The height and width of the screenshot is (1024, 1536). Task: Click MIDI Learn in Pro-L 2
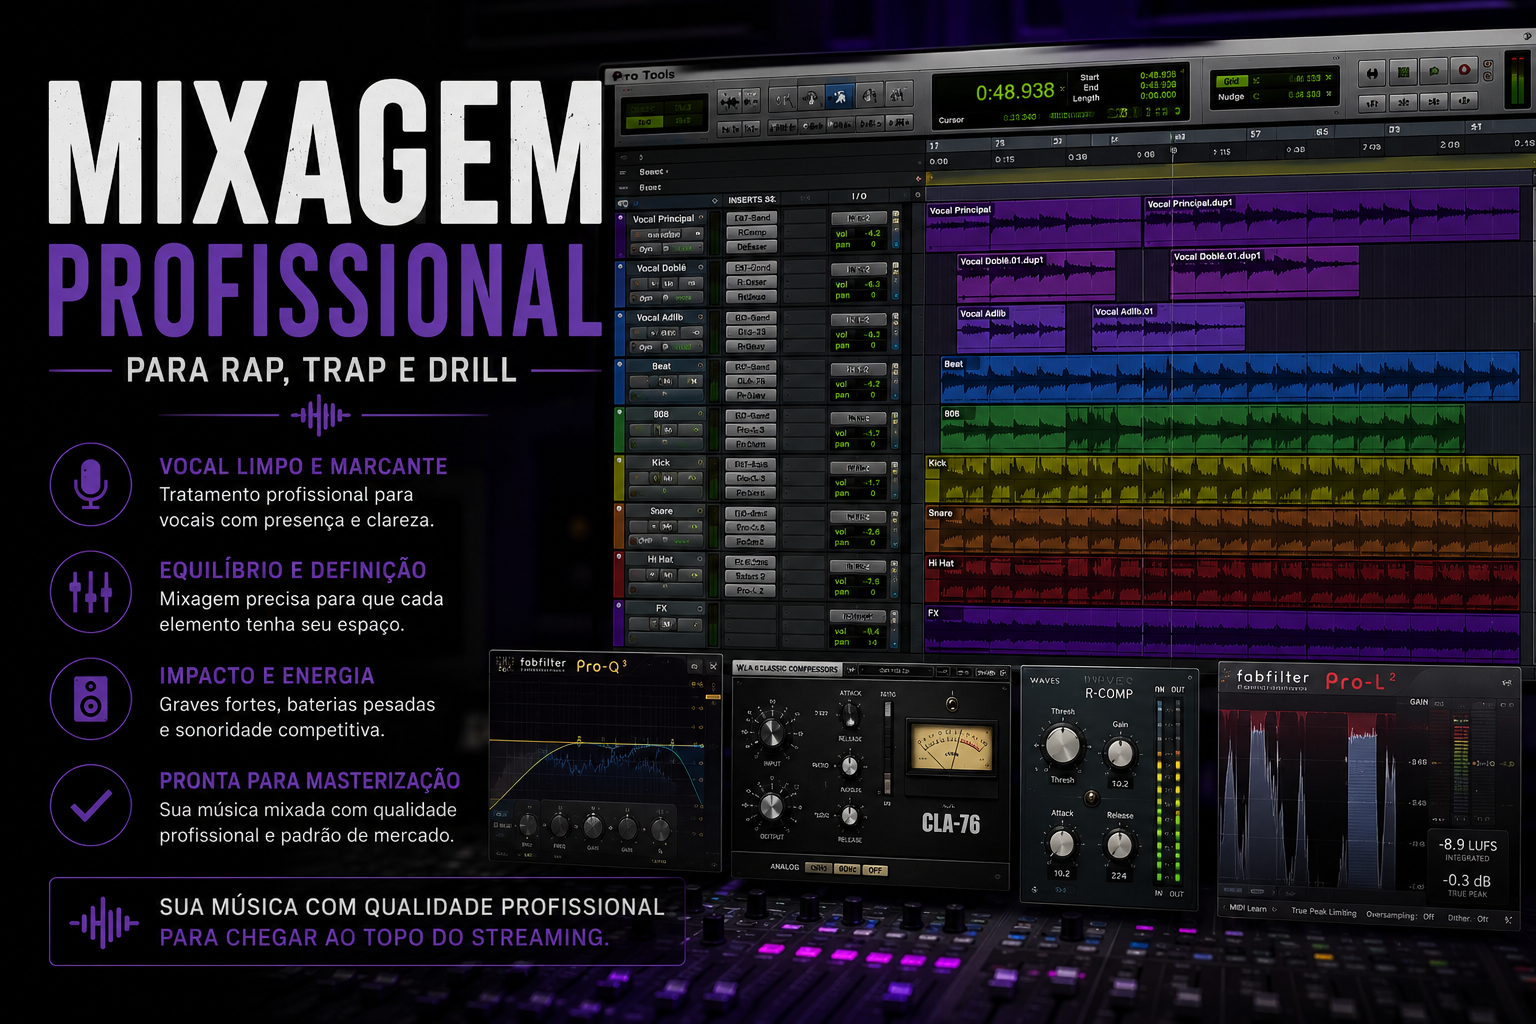point(1247,908)
